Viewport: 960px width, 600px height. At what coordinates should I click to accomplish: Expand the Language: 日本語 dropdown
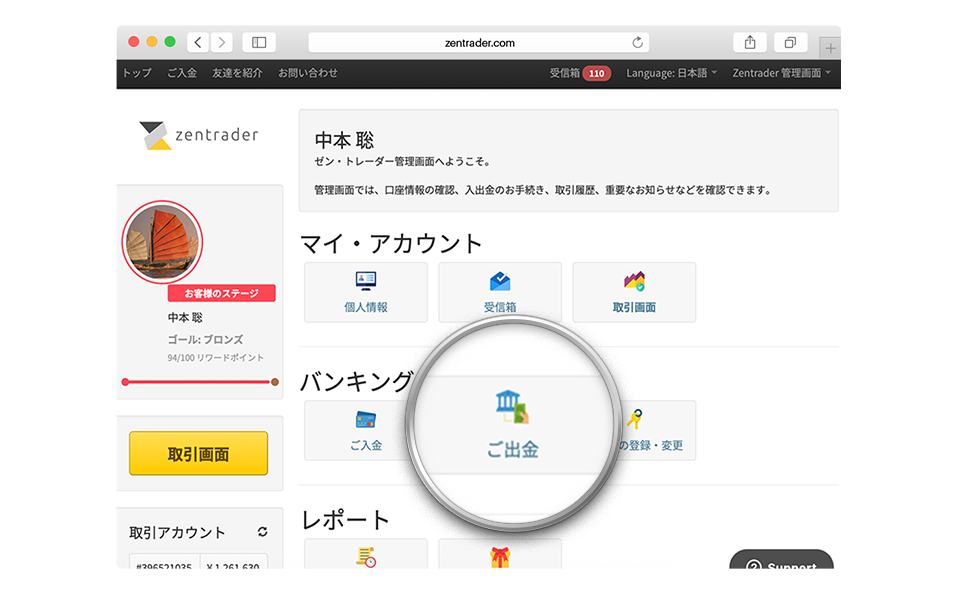click(x=672, y=73)
